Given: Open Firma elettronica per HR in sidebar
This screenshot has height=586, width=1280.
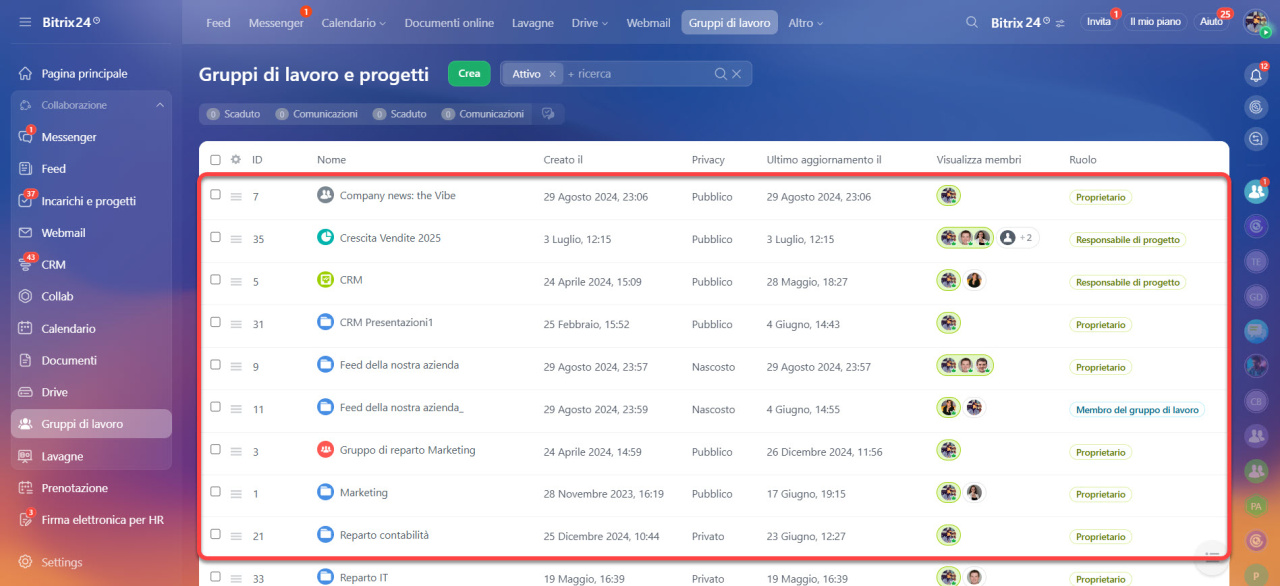Looking at the screenshot, I should click(x=103, y=520).
